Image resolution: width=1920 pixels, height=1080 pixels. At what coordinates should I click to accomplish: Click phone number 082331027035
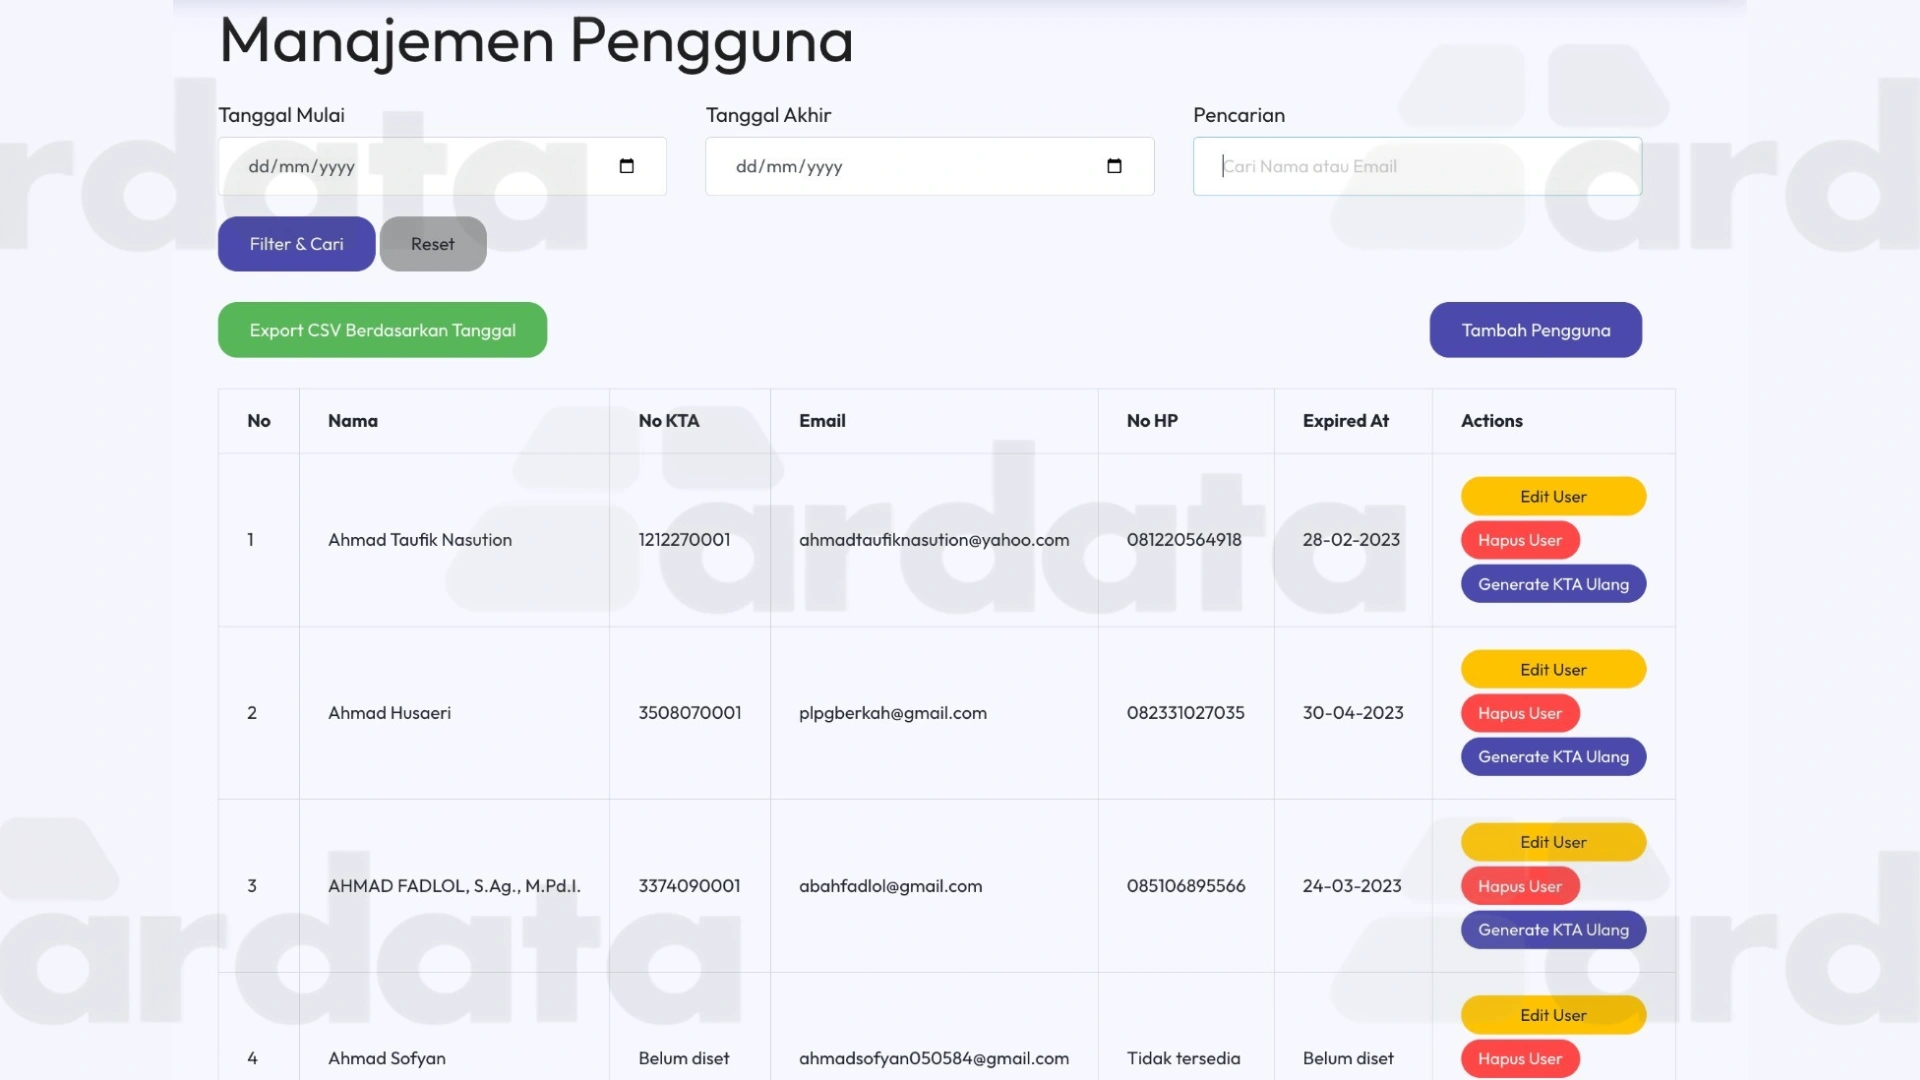point(1186,713)
